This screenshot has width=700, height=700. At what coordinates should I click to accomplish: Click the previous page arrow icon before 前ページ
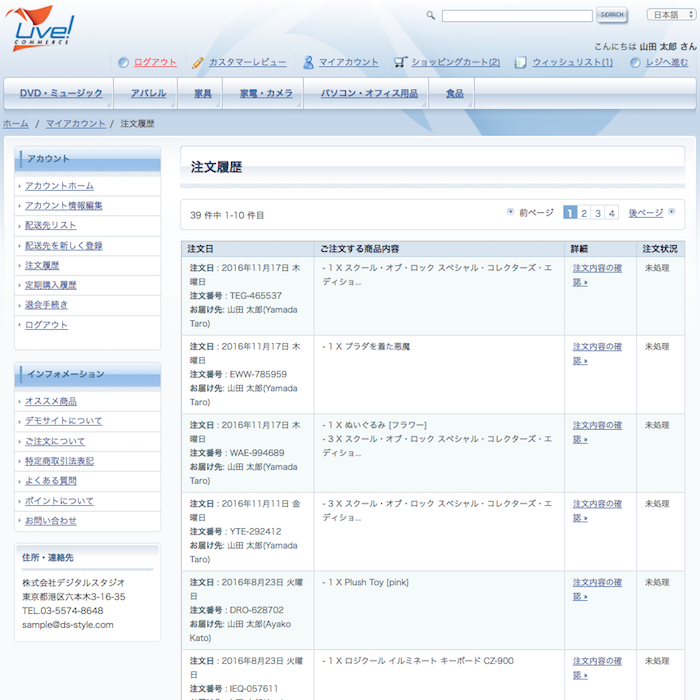click(511, 212)
